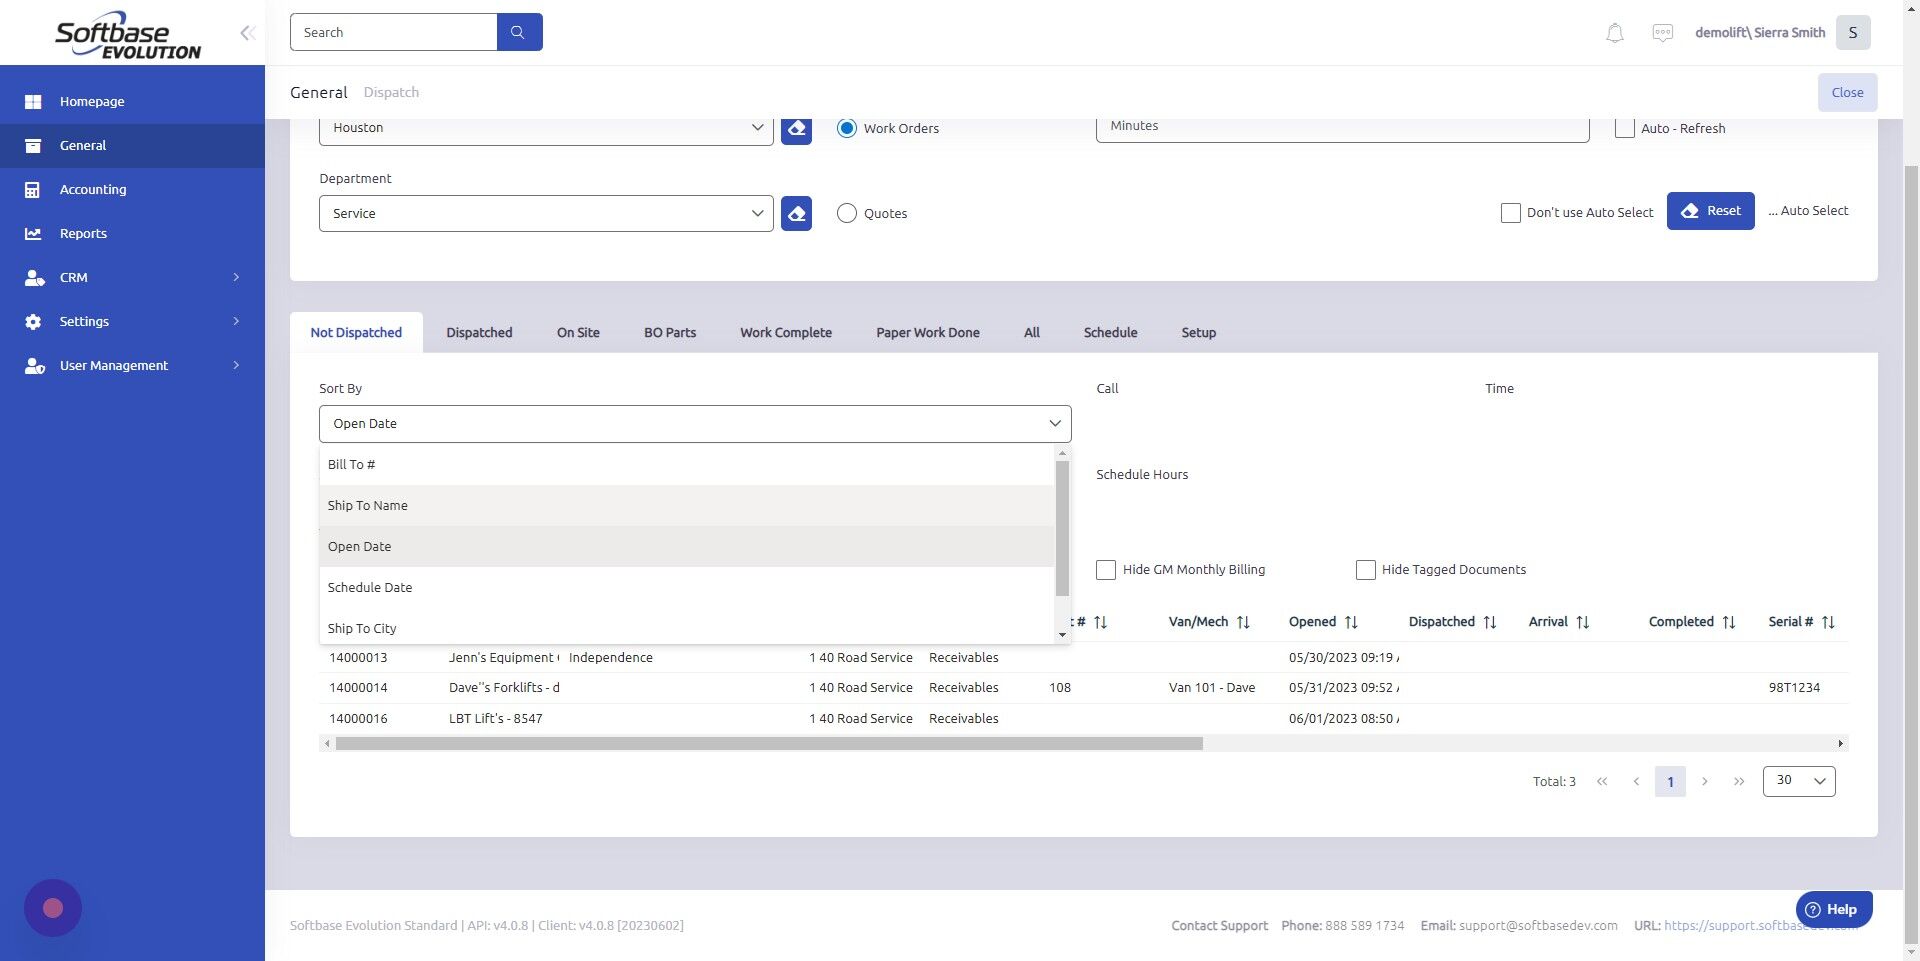1920x961 pixels.
Task: Open the Dispatch view next to General
Action: (x=391, y=92)
